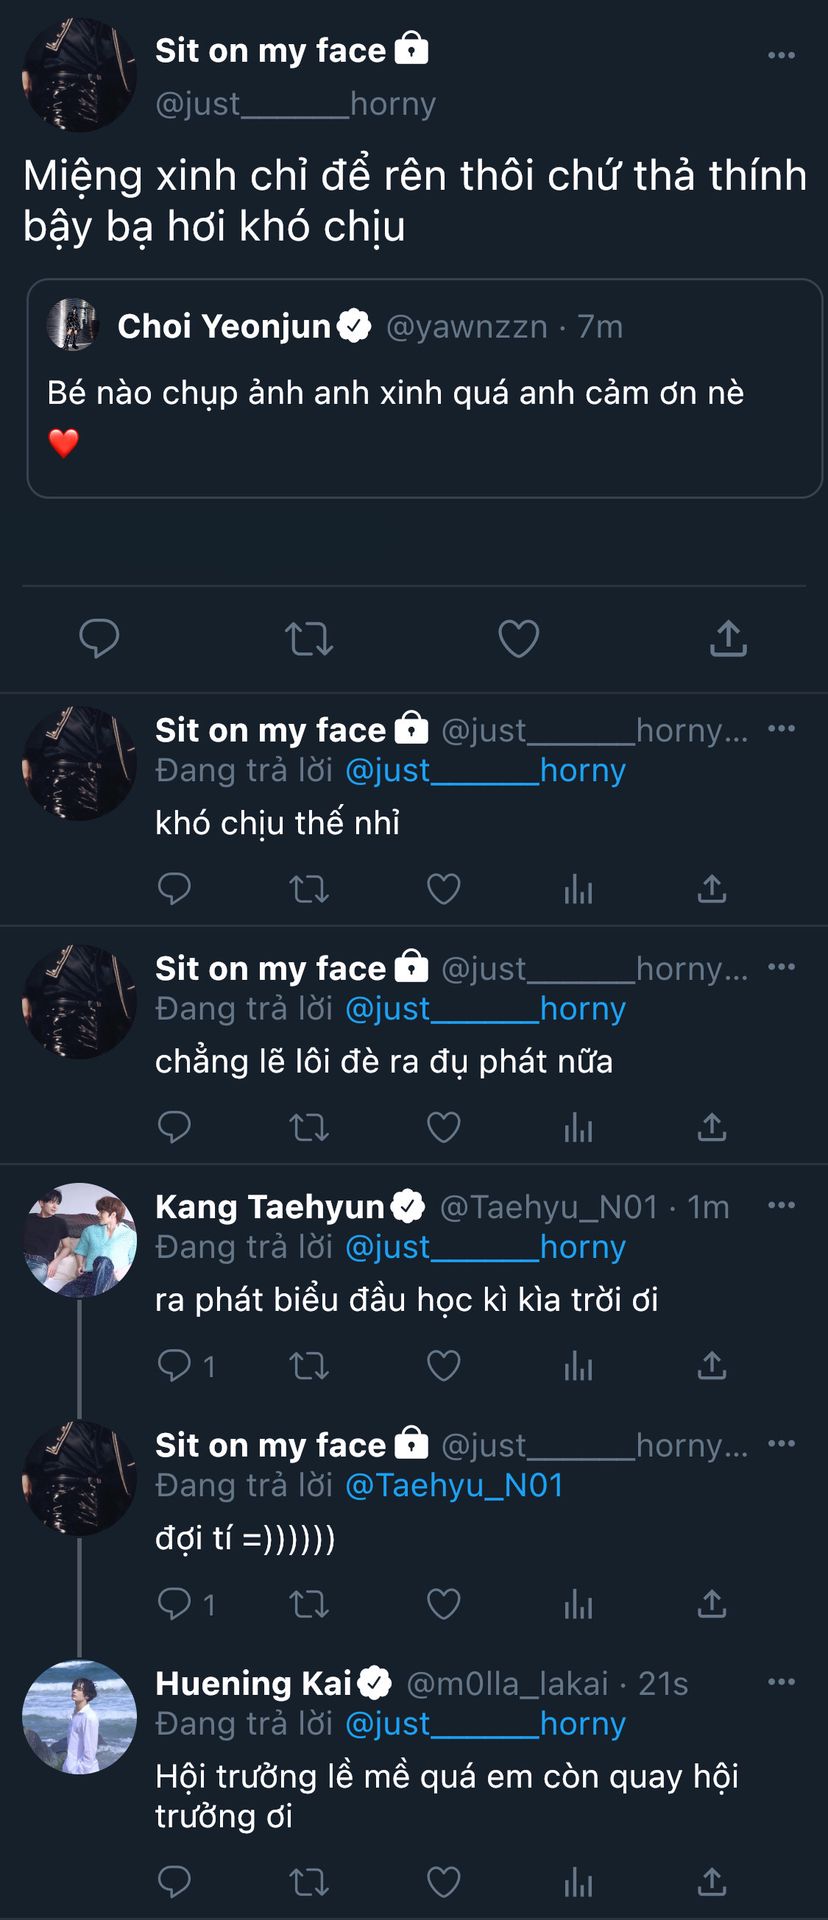The width and height of the screenshot is (828, 1920).
Task: Like Kang Taehyun's reply
Action: [x=444, y=1366]
